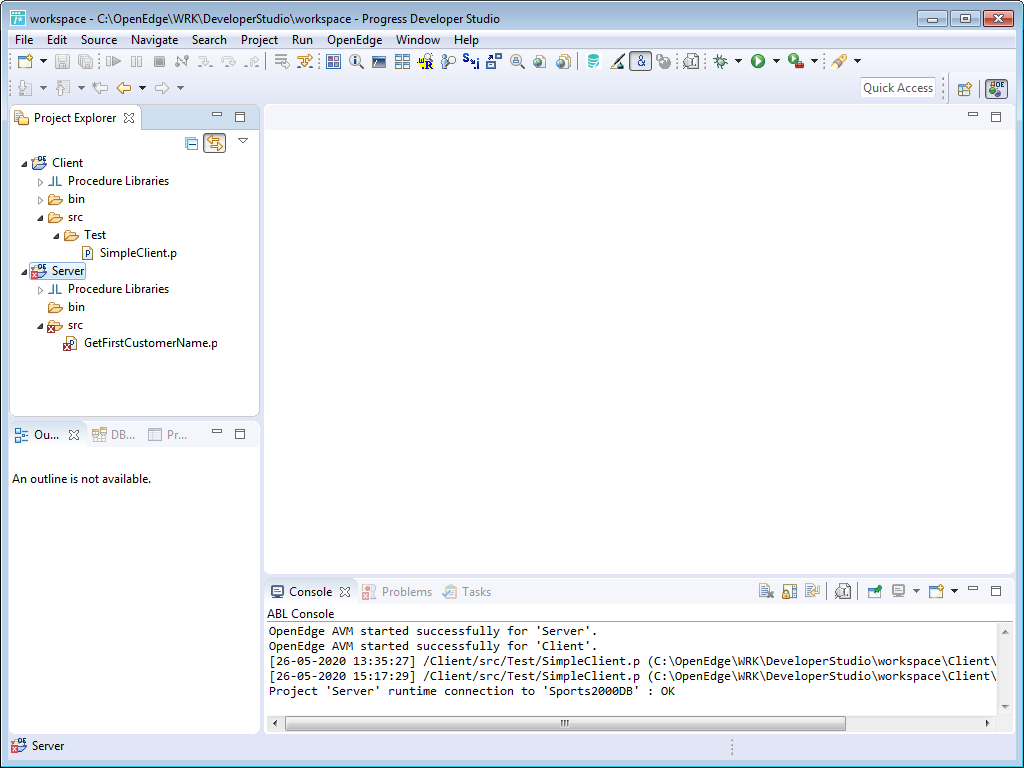Open the Back history dropdown arrow

coord(142,88)
